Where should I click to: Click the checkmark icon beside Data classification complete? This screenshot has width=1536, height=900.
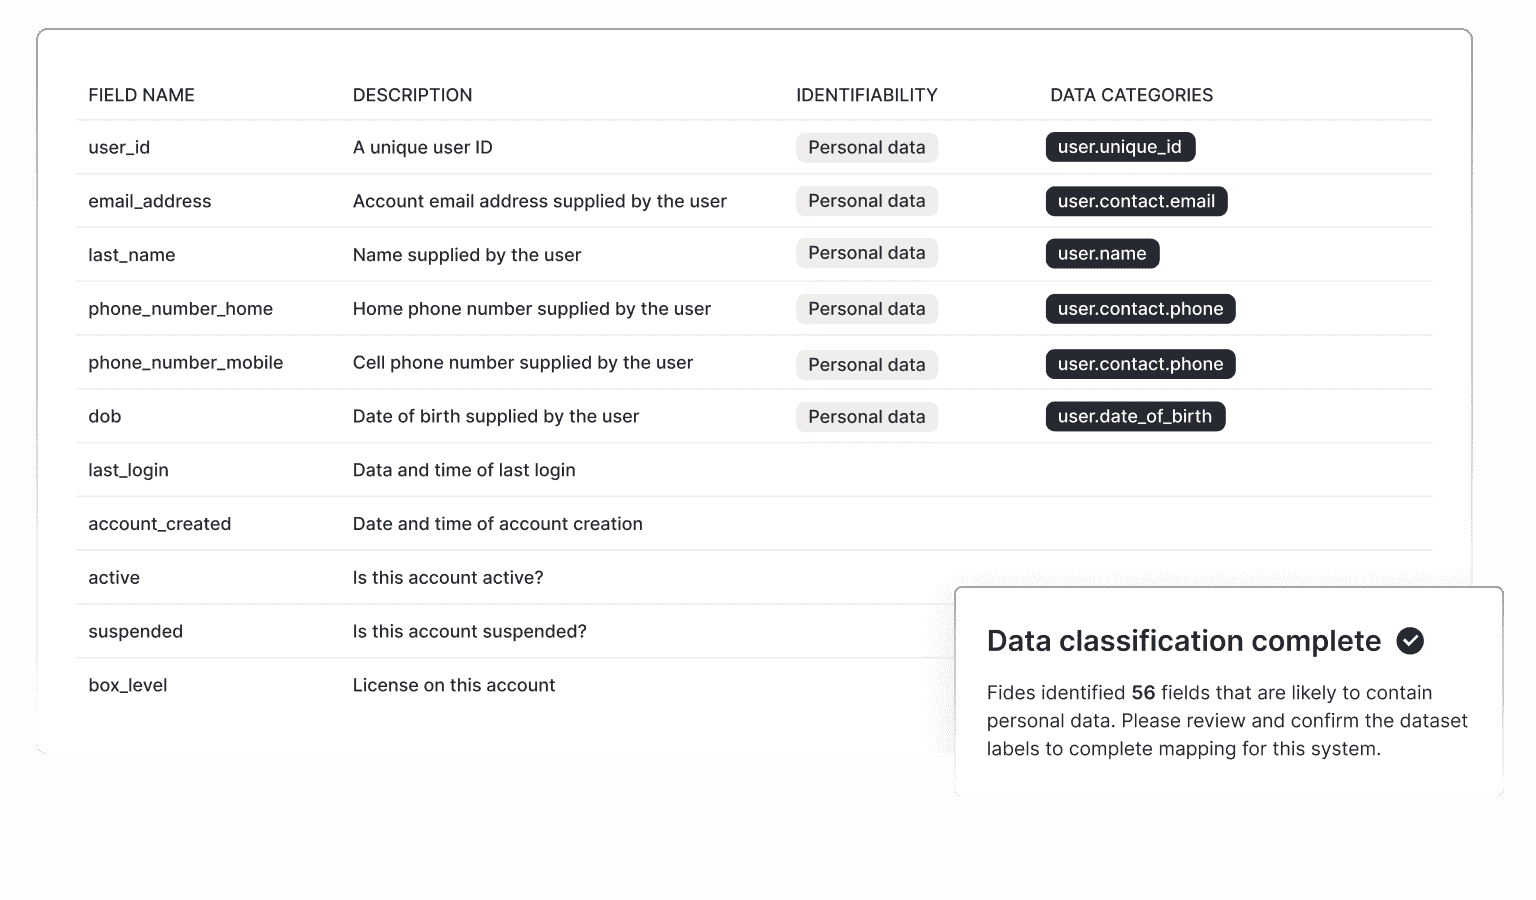point(1410,640)
